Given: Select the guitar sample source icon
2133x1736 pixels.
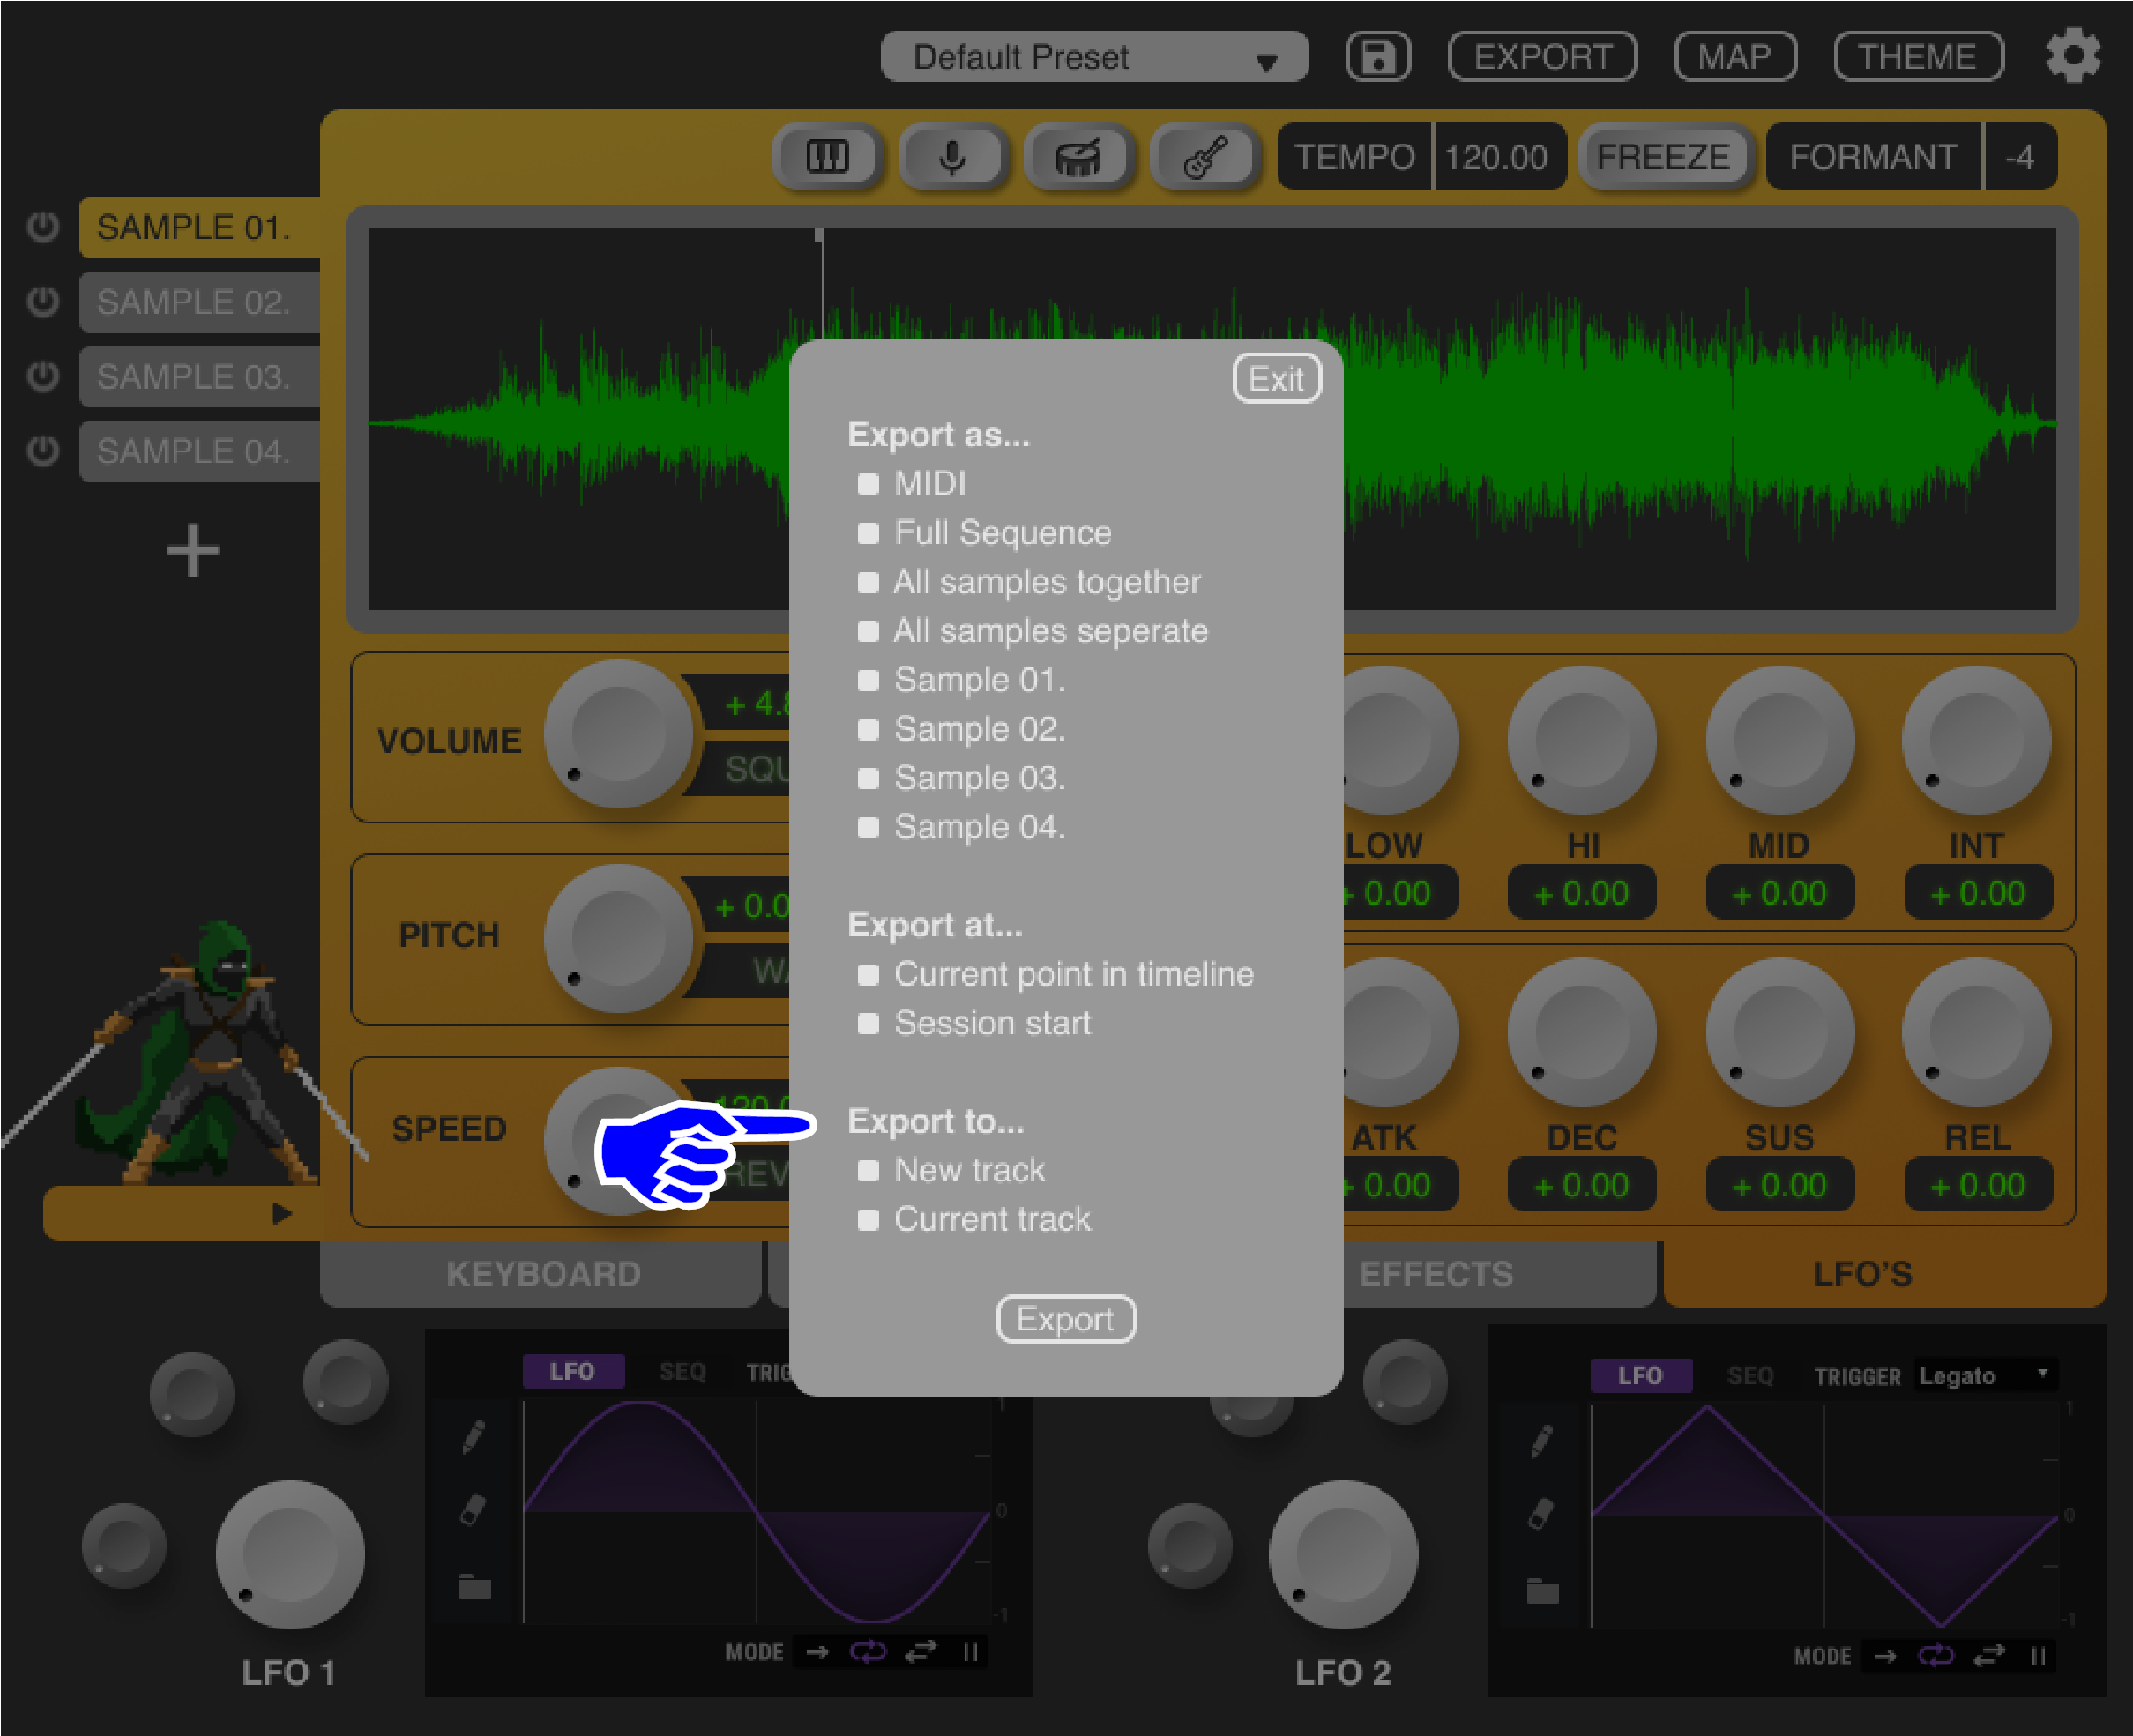Looking at the screenshot, I should [x=1205, y=156].
